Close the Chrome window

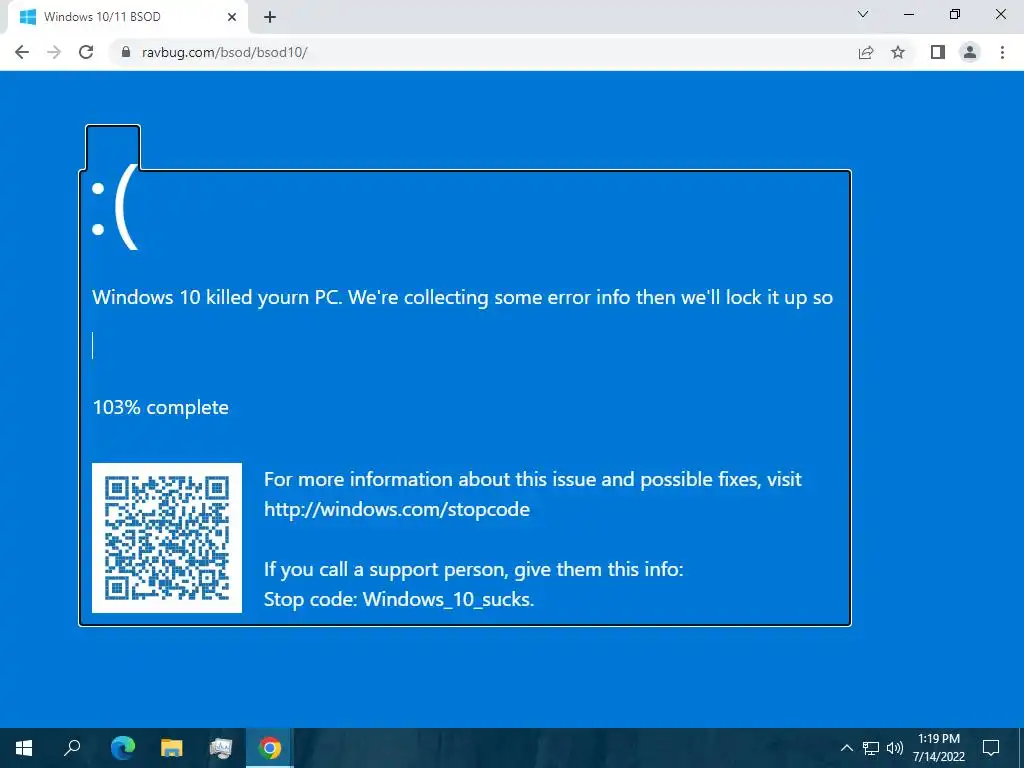tap(1000, 14)
